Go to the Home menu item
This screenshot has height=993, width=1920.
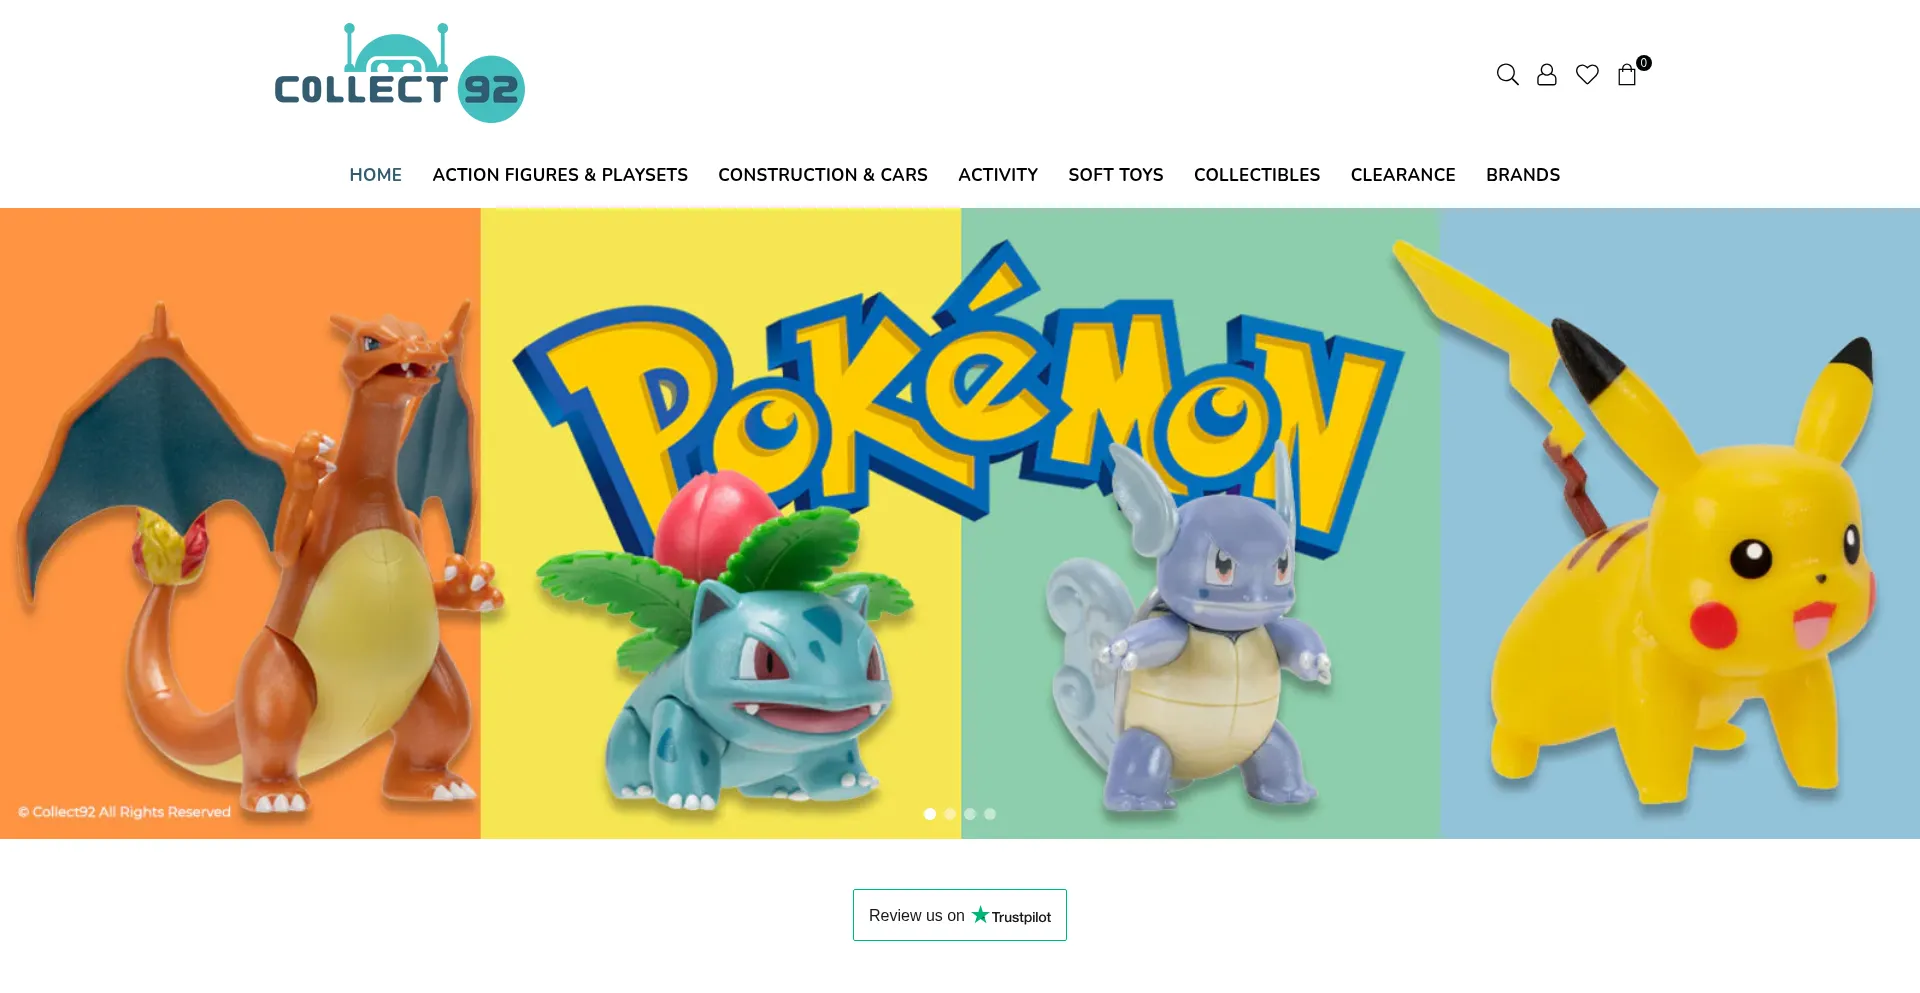(375, 175)
